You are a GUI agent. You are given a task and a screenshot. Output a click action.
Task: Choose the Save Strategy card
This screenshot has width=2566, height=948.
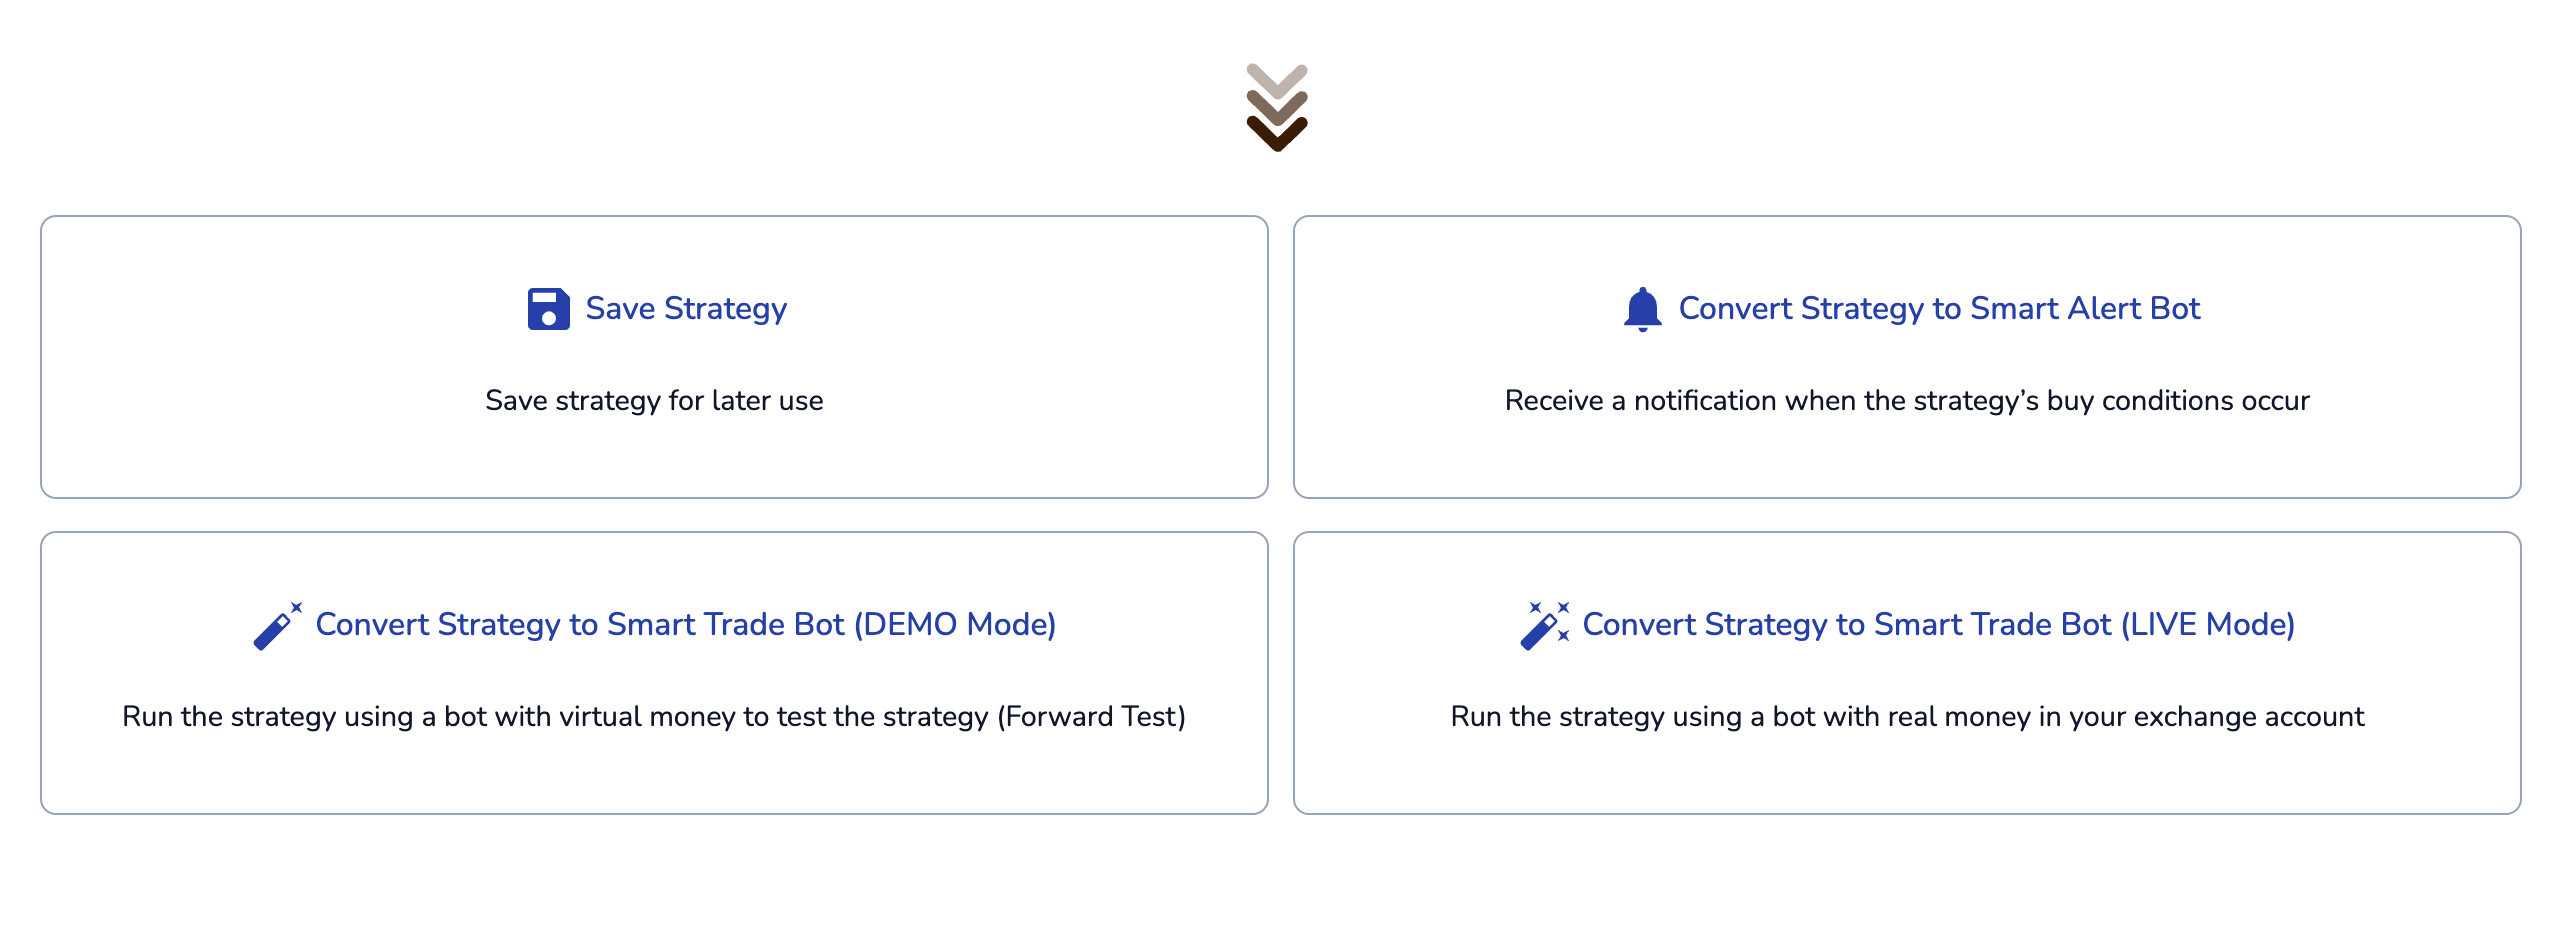click(x=654, y=357)
